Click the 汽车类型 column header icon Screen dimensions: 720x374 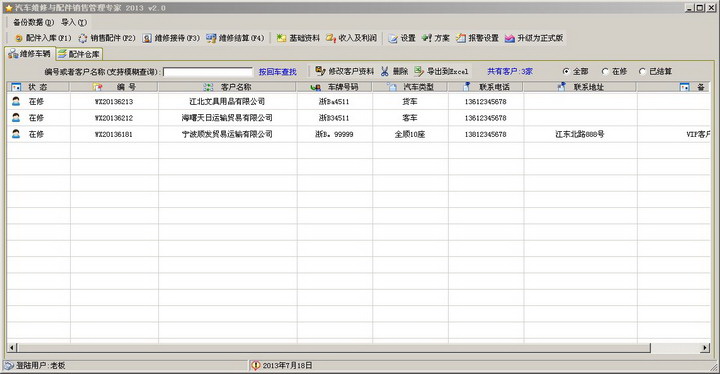[392, 87]
